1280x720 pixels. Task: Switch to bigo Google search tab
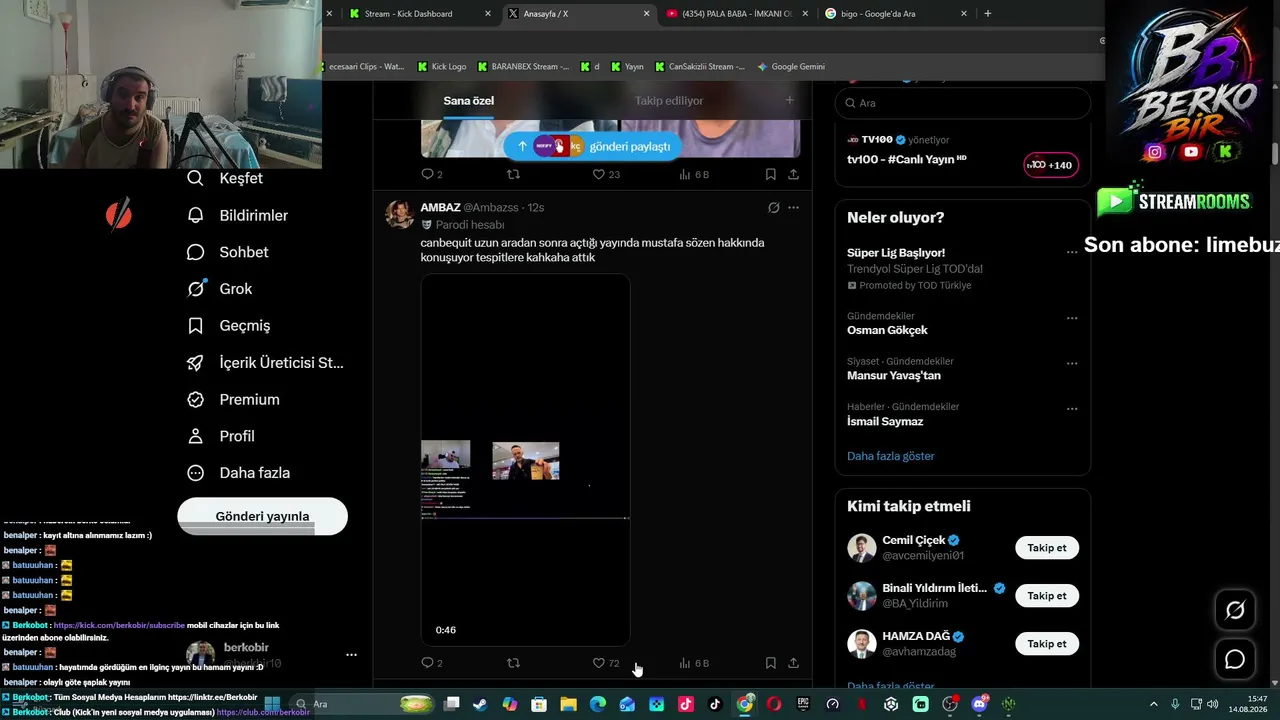896,14
